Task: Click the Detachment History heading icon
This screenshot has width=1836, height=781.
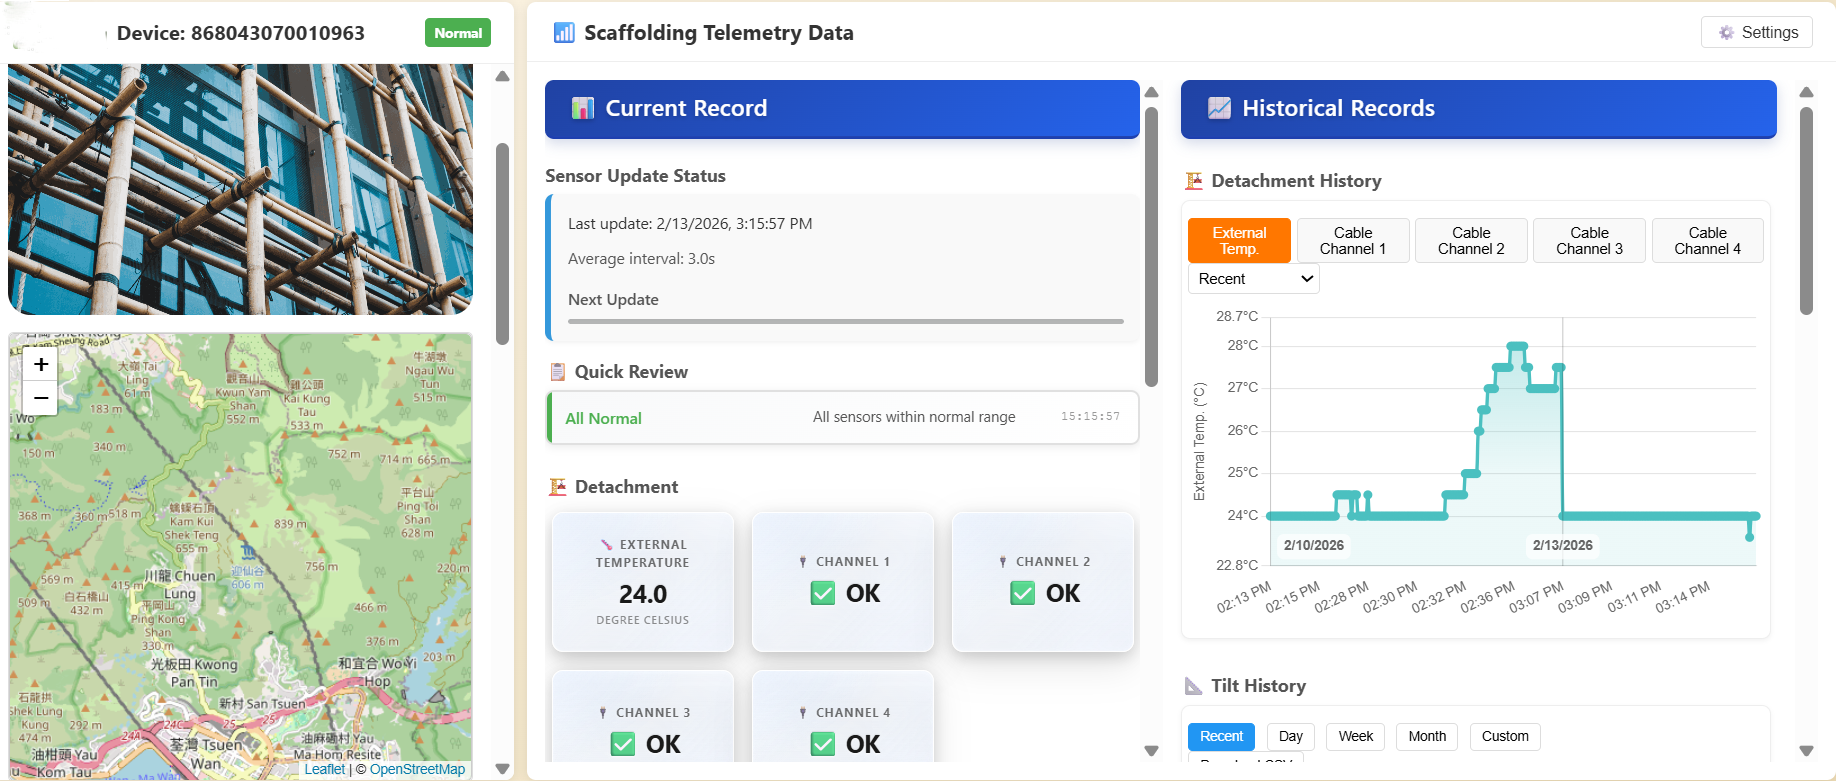Action: pos(1194,181)
